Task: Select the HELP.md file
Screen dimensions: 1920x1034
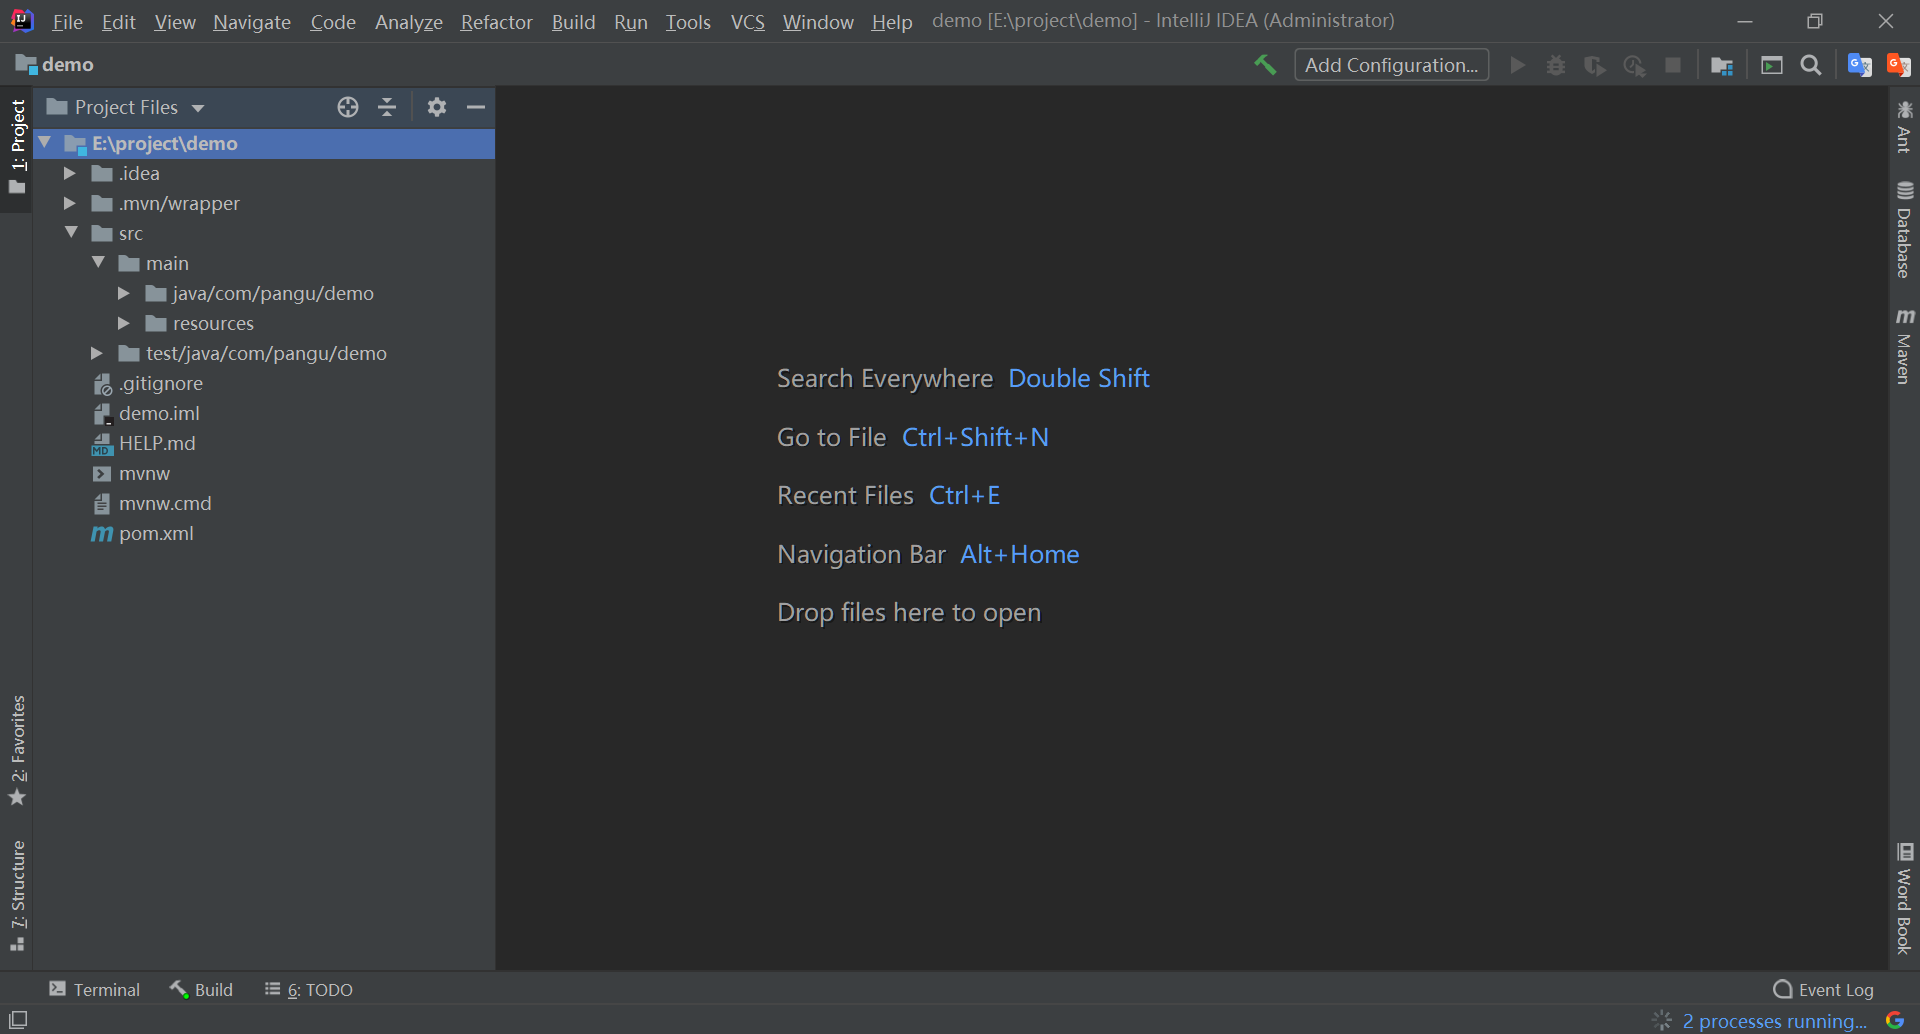Action: (x=157, y=443)
